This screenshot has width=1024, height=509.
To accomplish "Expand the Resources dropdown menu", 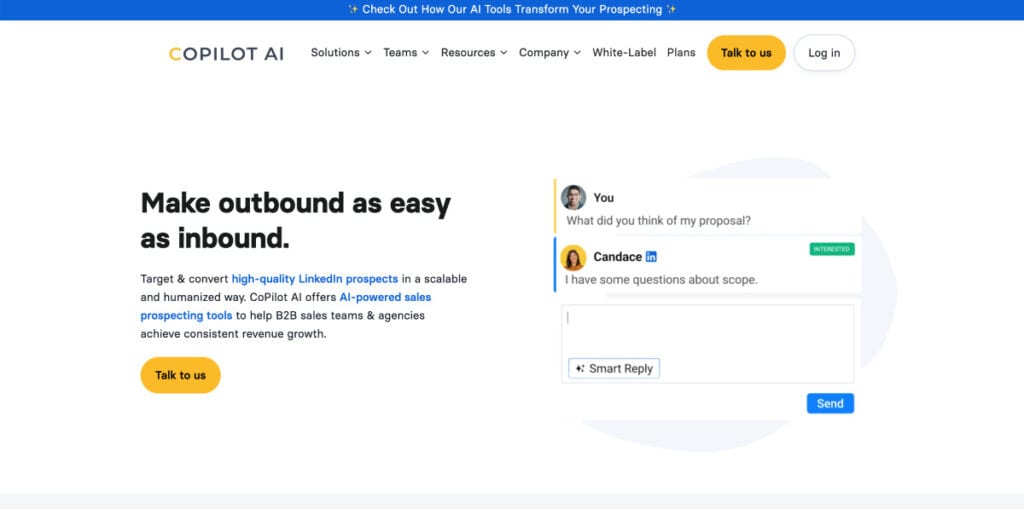I will pos(474,52).
